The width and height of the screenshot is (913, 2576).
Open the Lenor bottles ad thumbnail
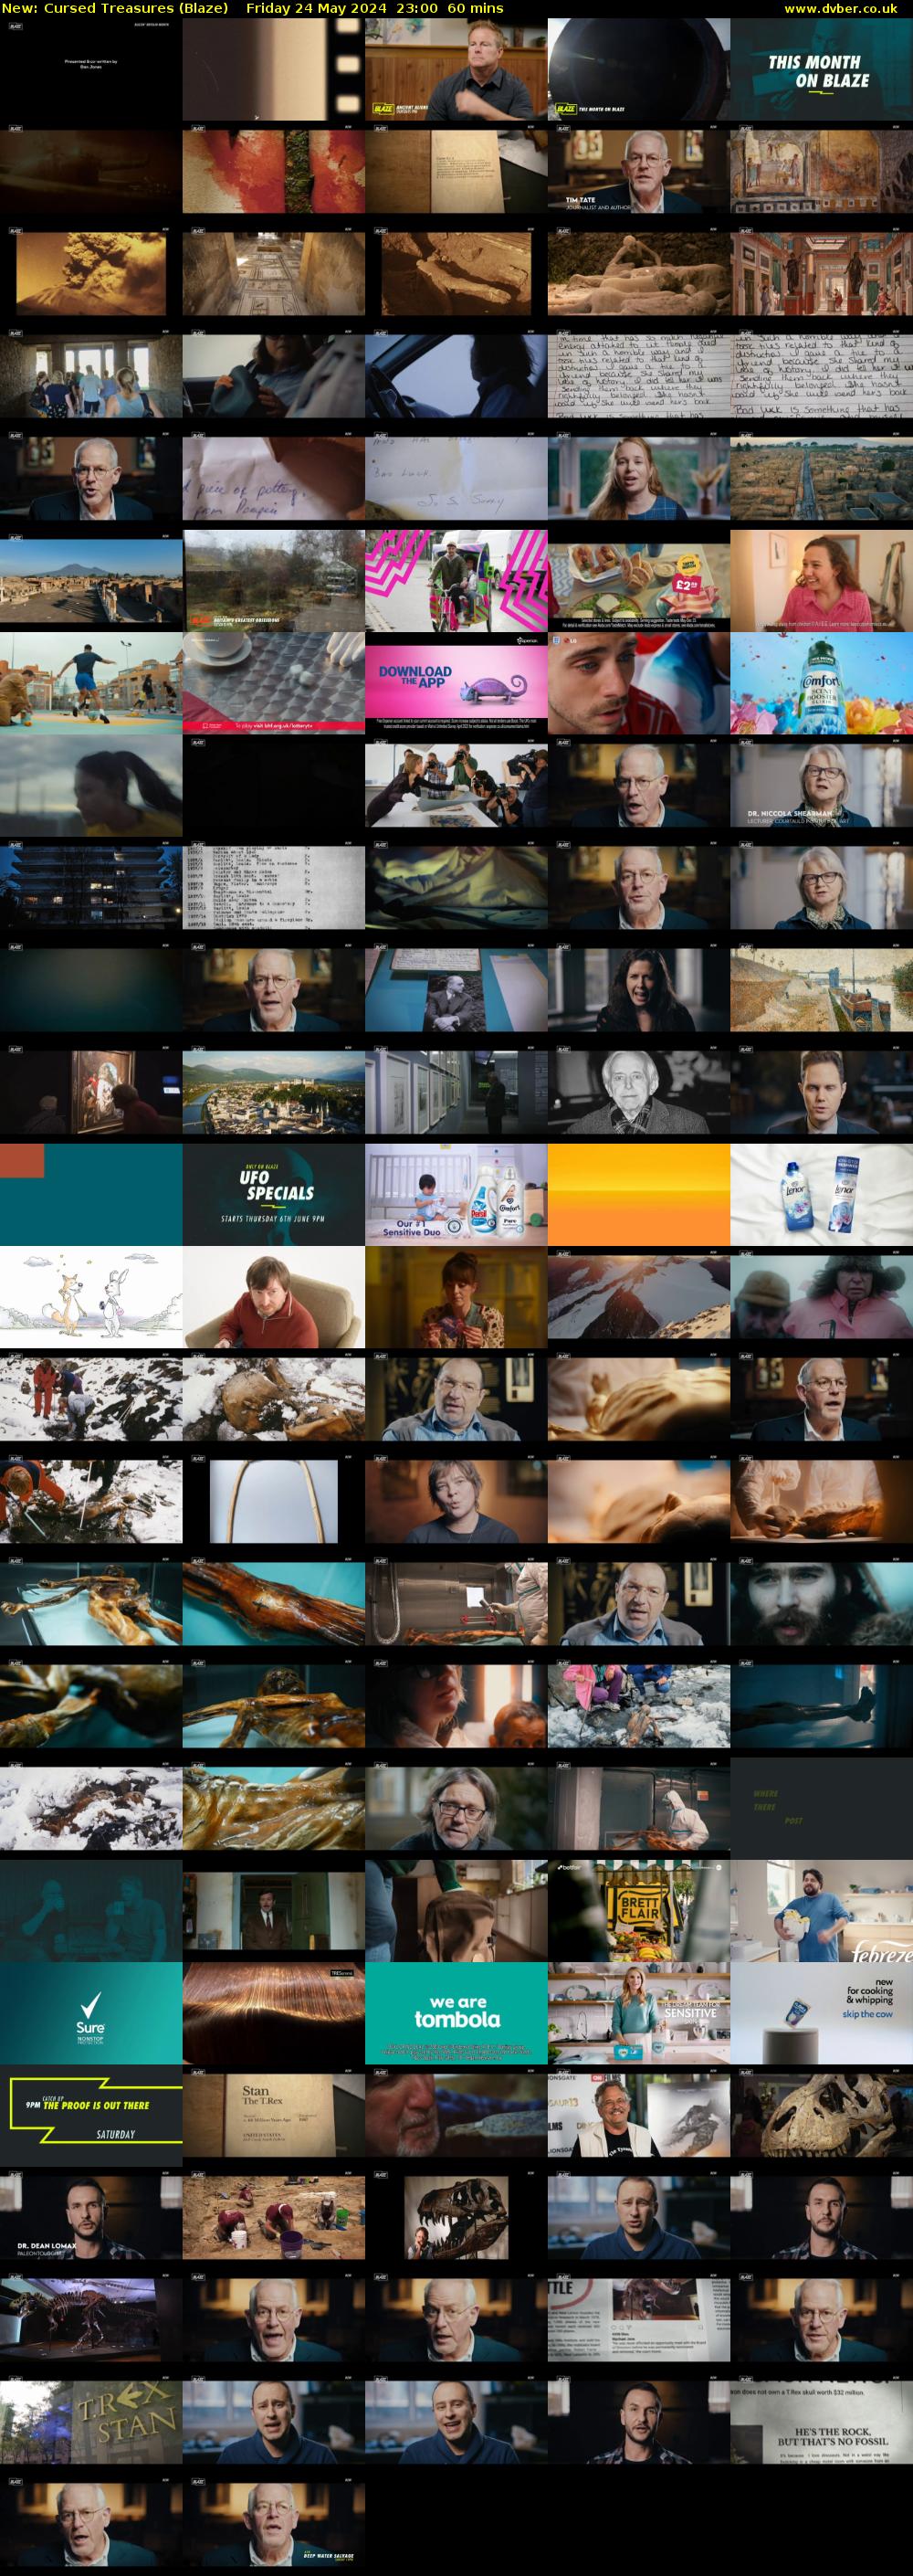click(821, 1193)
